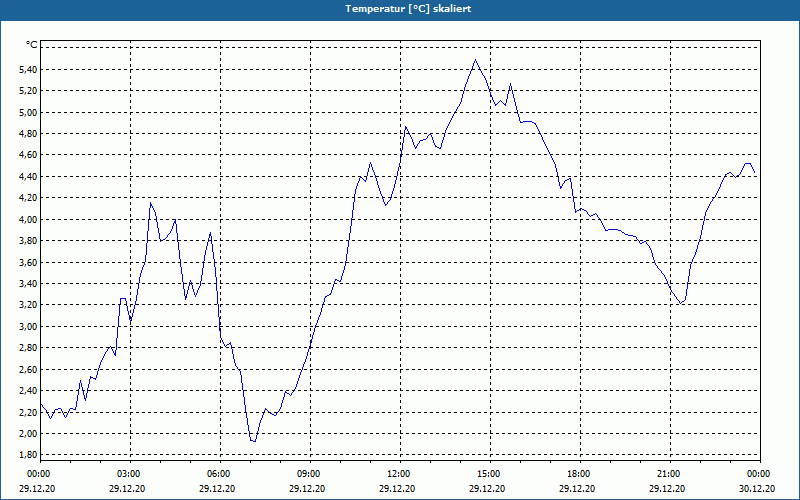The width and height of the screenshot is (800, 500).
Task: Select the 4,80 y-axis label
Action: (x=28, y=134)
